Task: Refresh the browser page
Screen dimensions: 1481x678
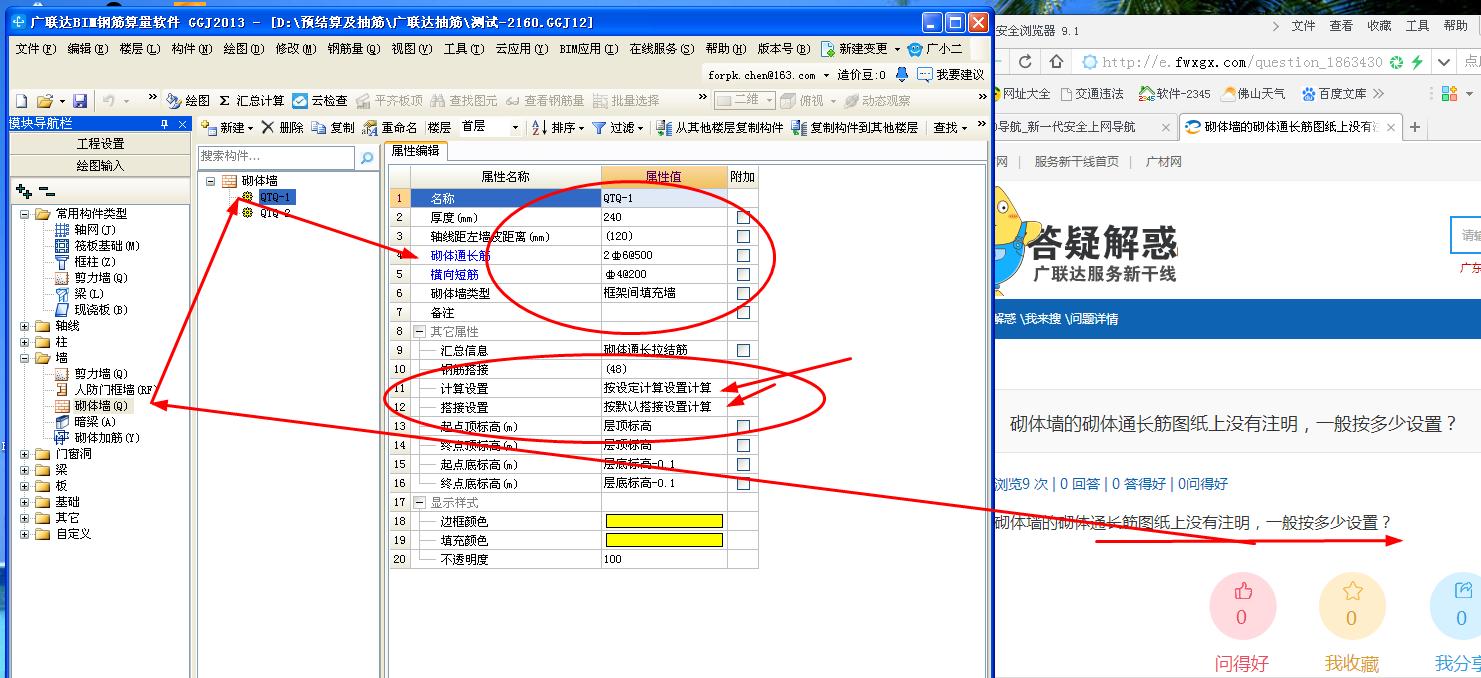Action: [x=1025, y=62]
